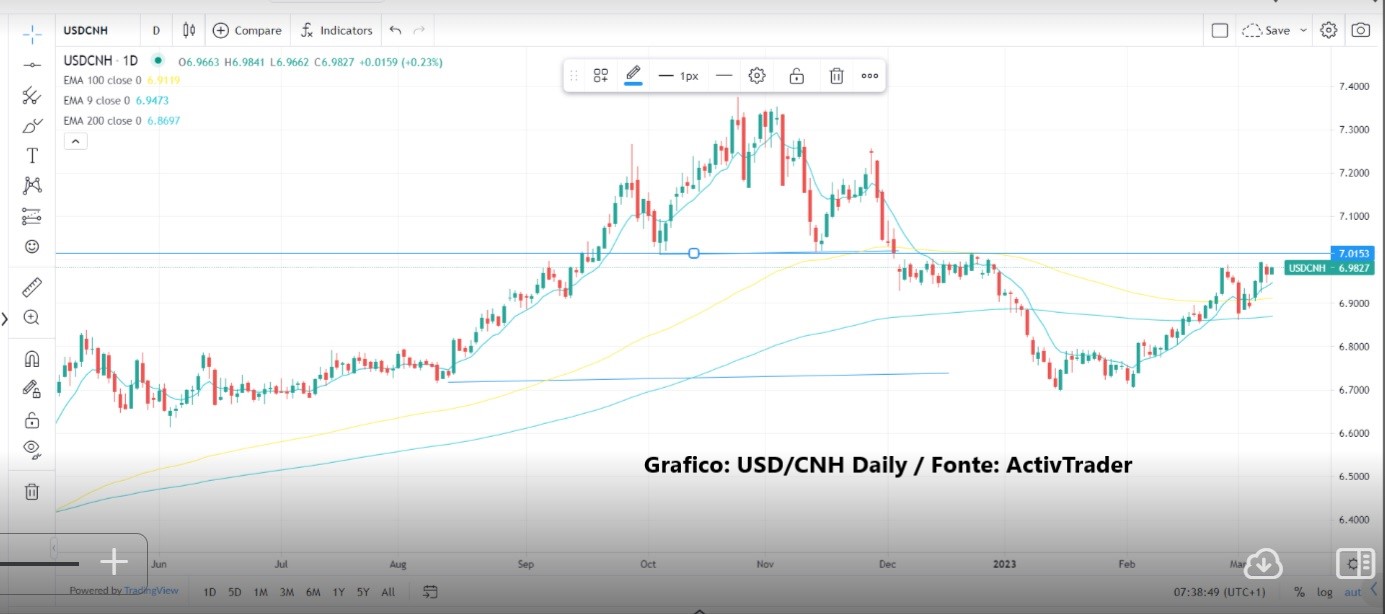Open the line color swatch in floating toolbar
Viewport: 1385px width, 614px height.
click(632, 75)
